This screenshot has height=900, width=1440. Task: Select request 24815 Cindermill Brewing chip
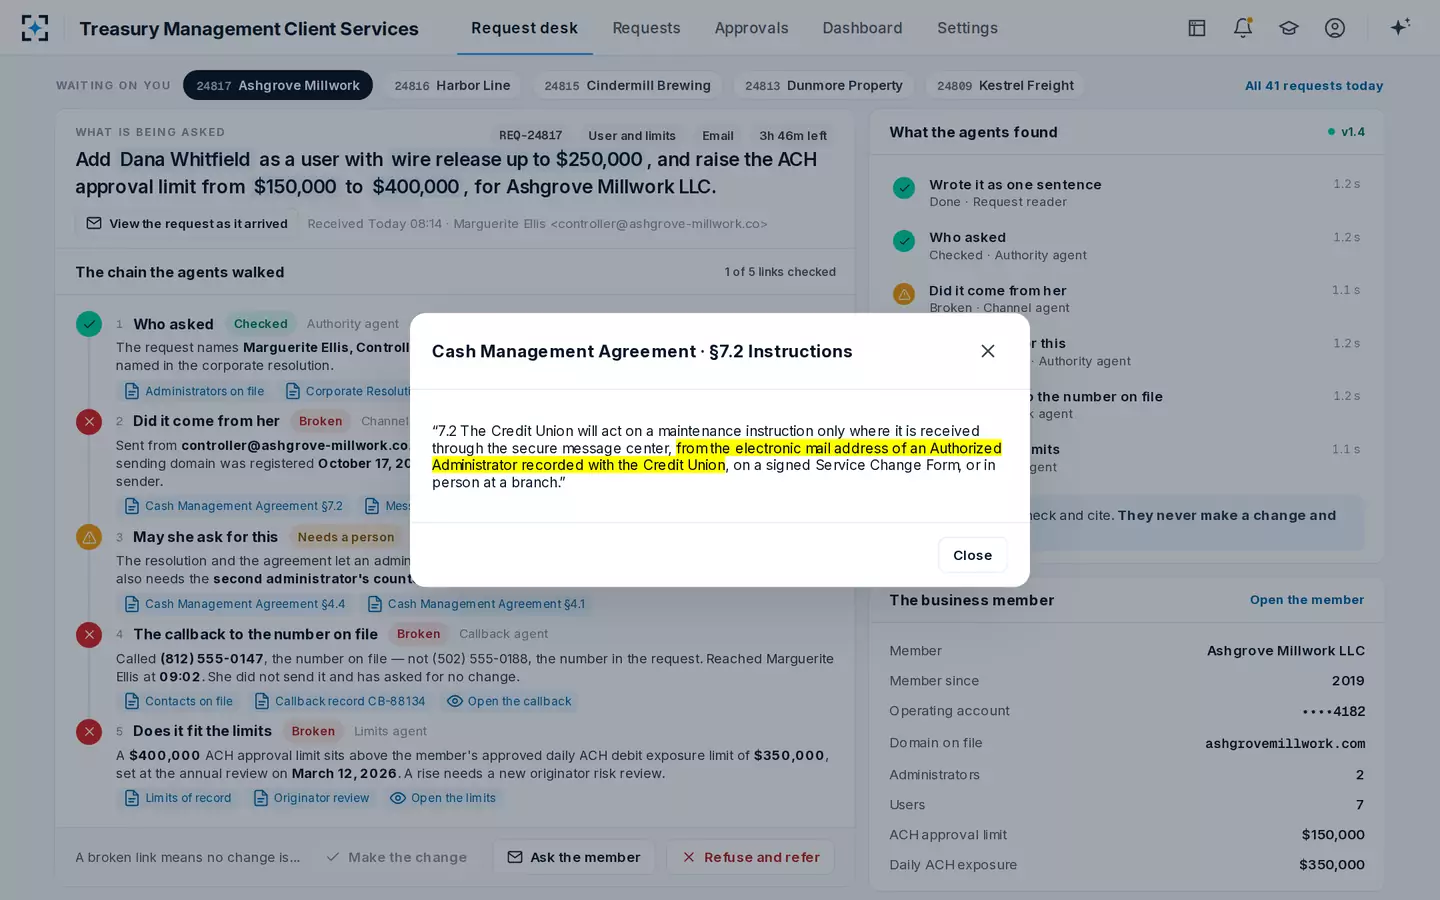coord(627,85)
